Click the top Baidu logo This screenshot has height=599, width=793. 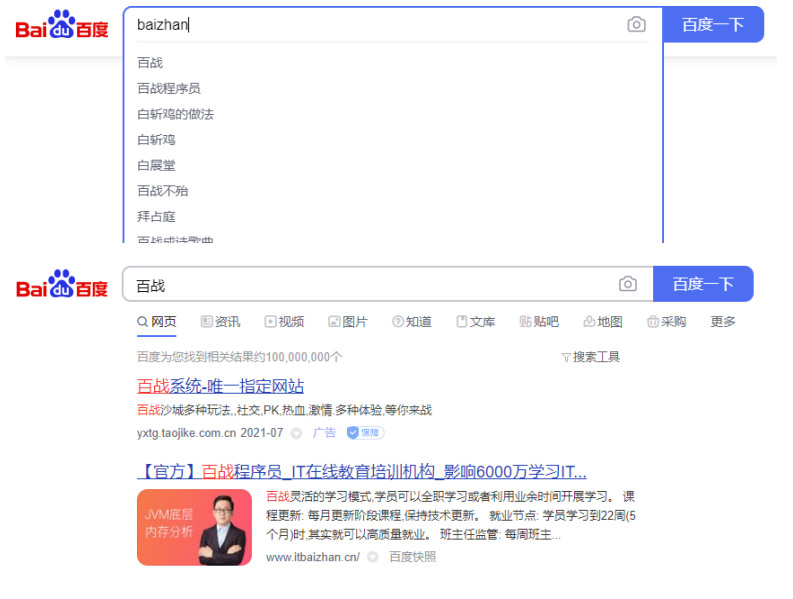tap(62, 24)
